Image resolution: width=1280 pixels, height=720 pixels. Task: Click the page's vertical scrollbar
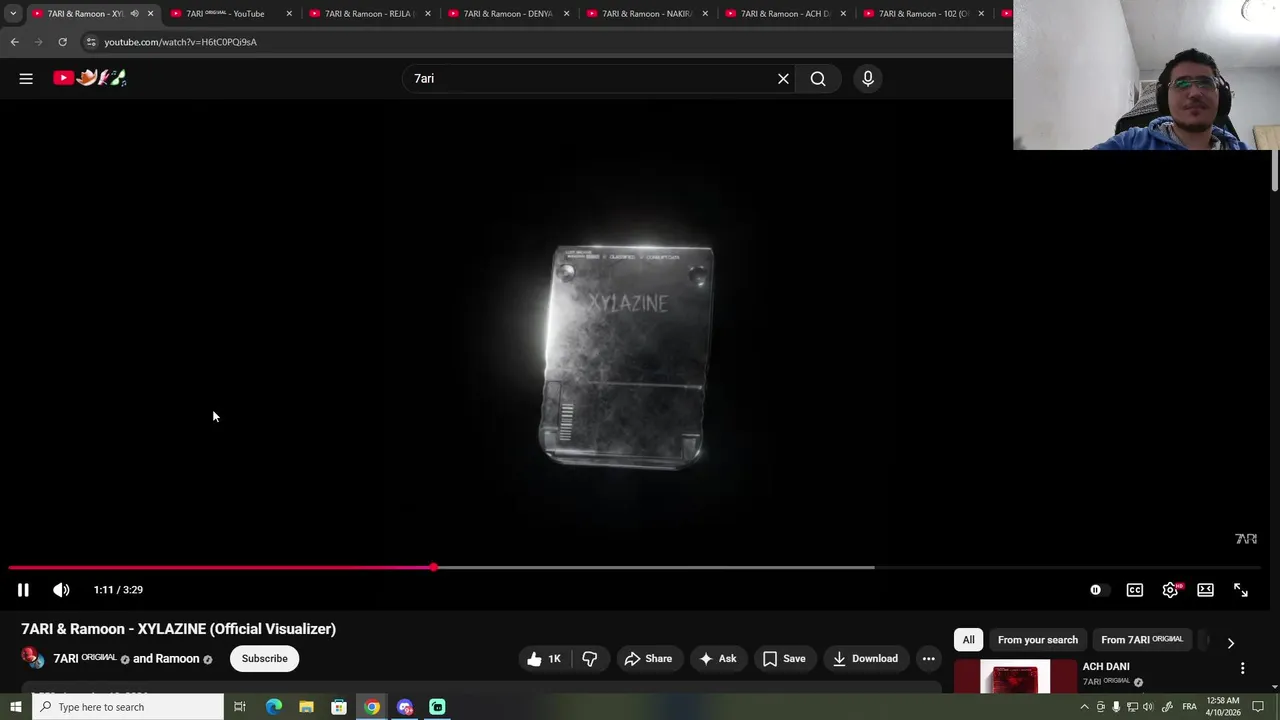click(x=1274, y=170)
